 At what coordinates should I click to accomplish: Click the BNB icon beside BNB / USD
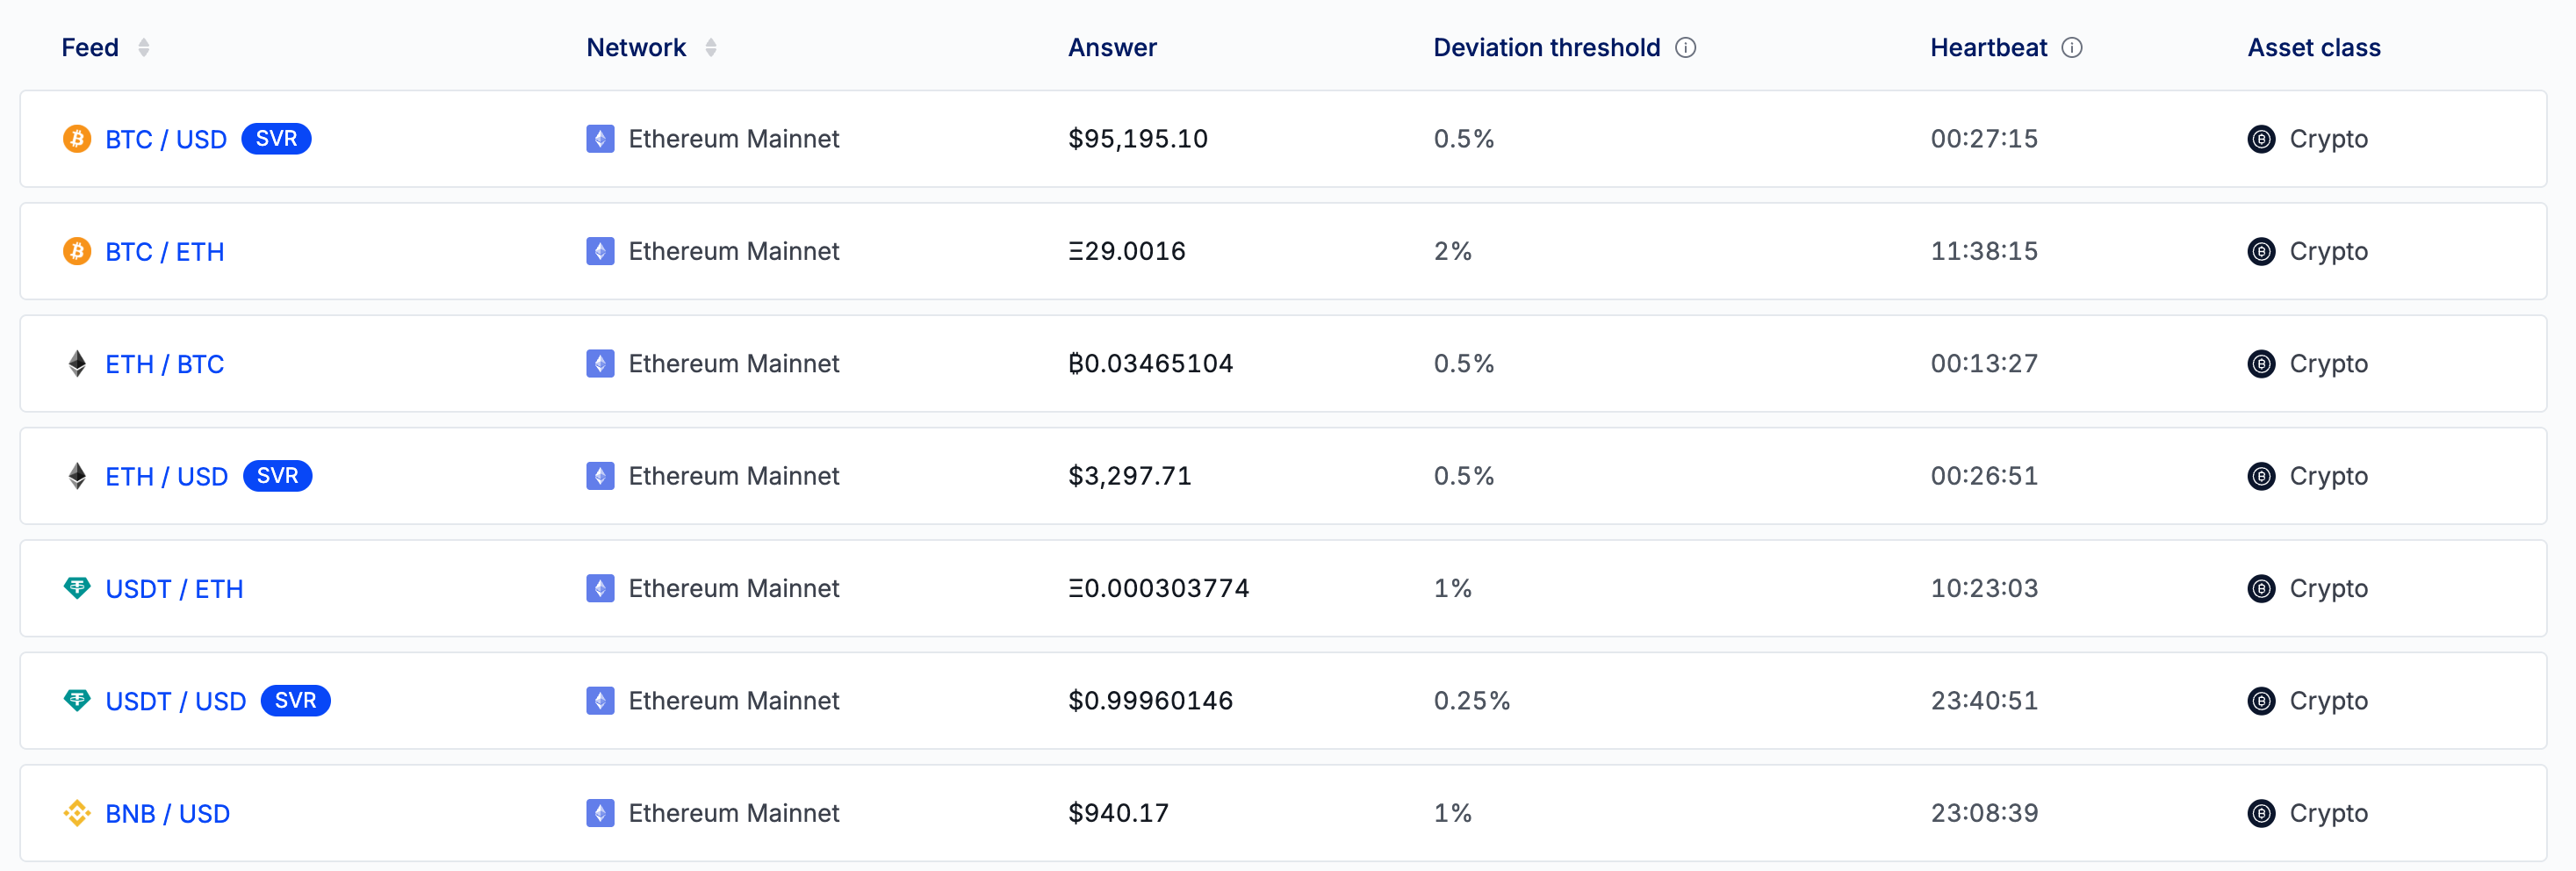77,813
